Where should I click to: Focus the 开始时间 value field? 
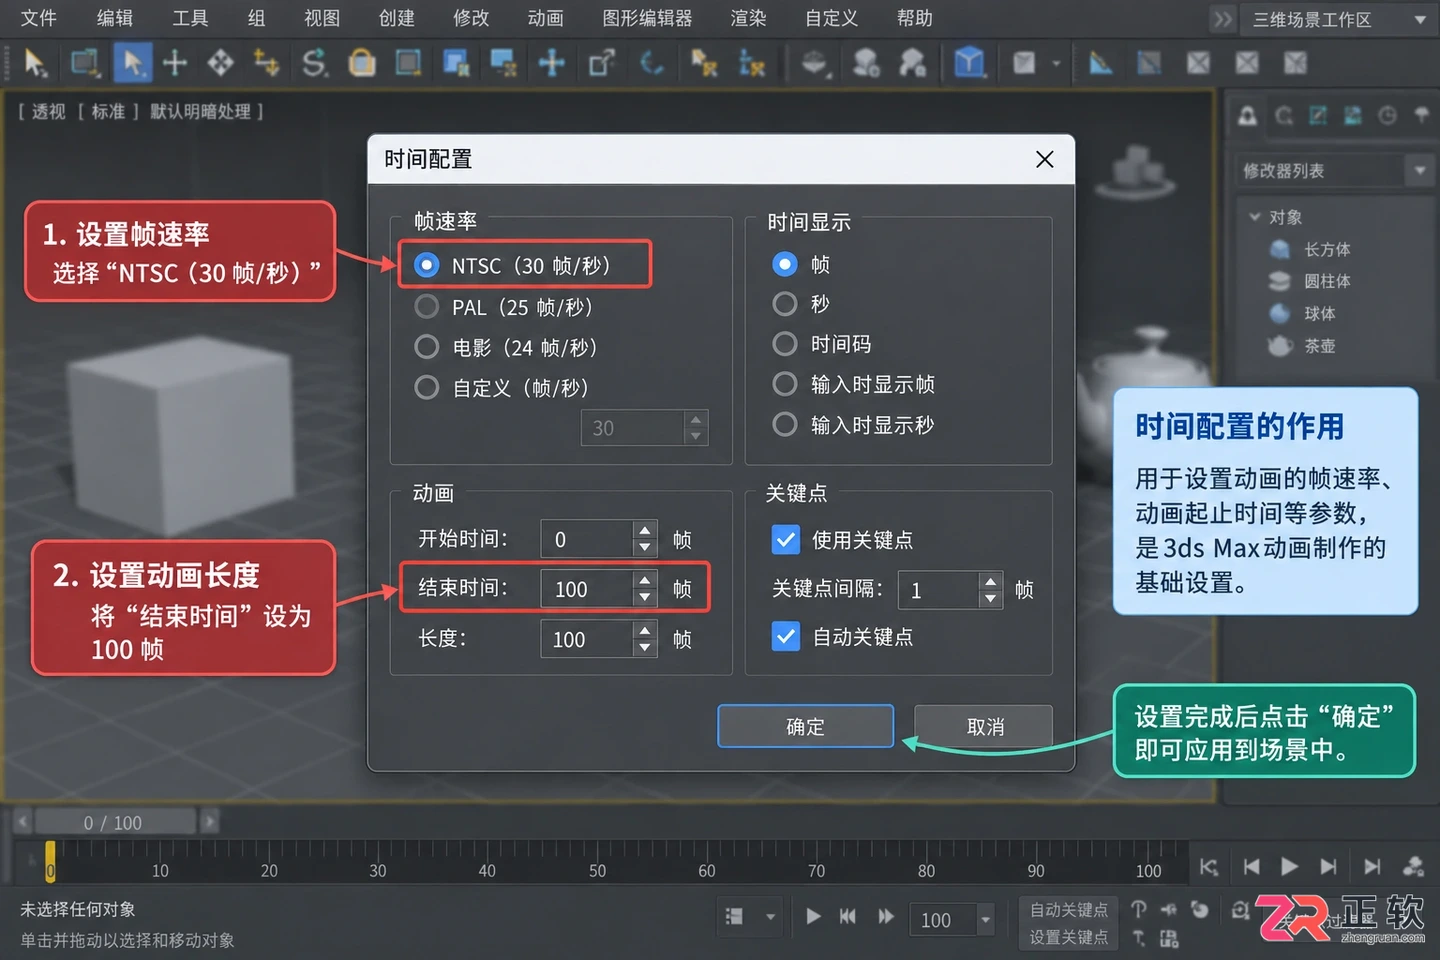click(x=587, y=539)
